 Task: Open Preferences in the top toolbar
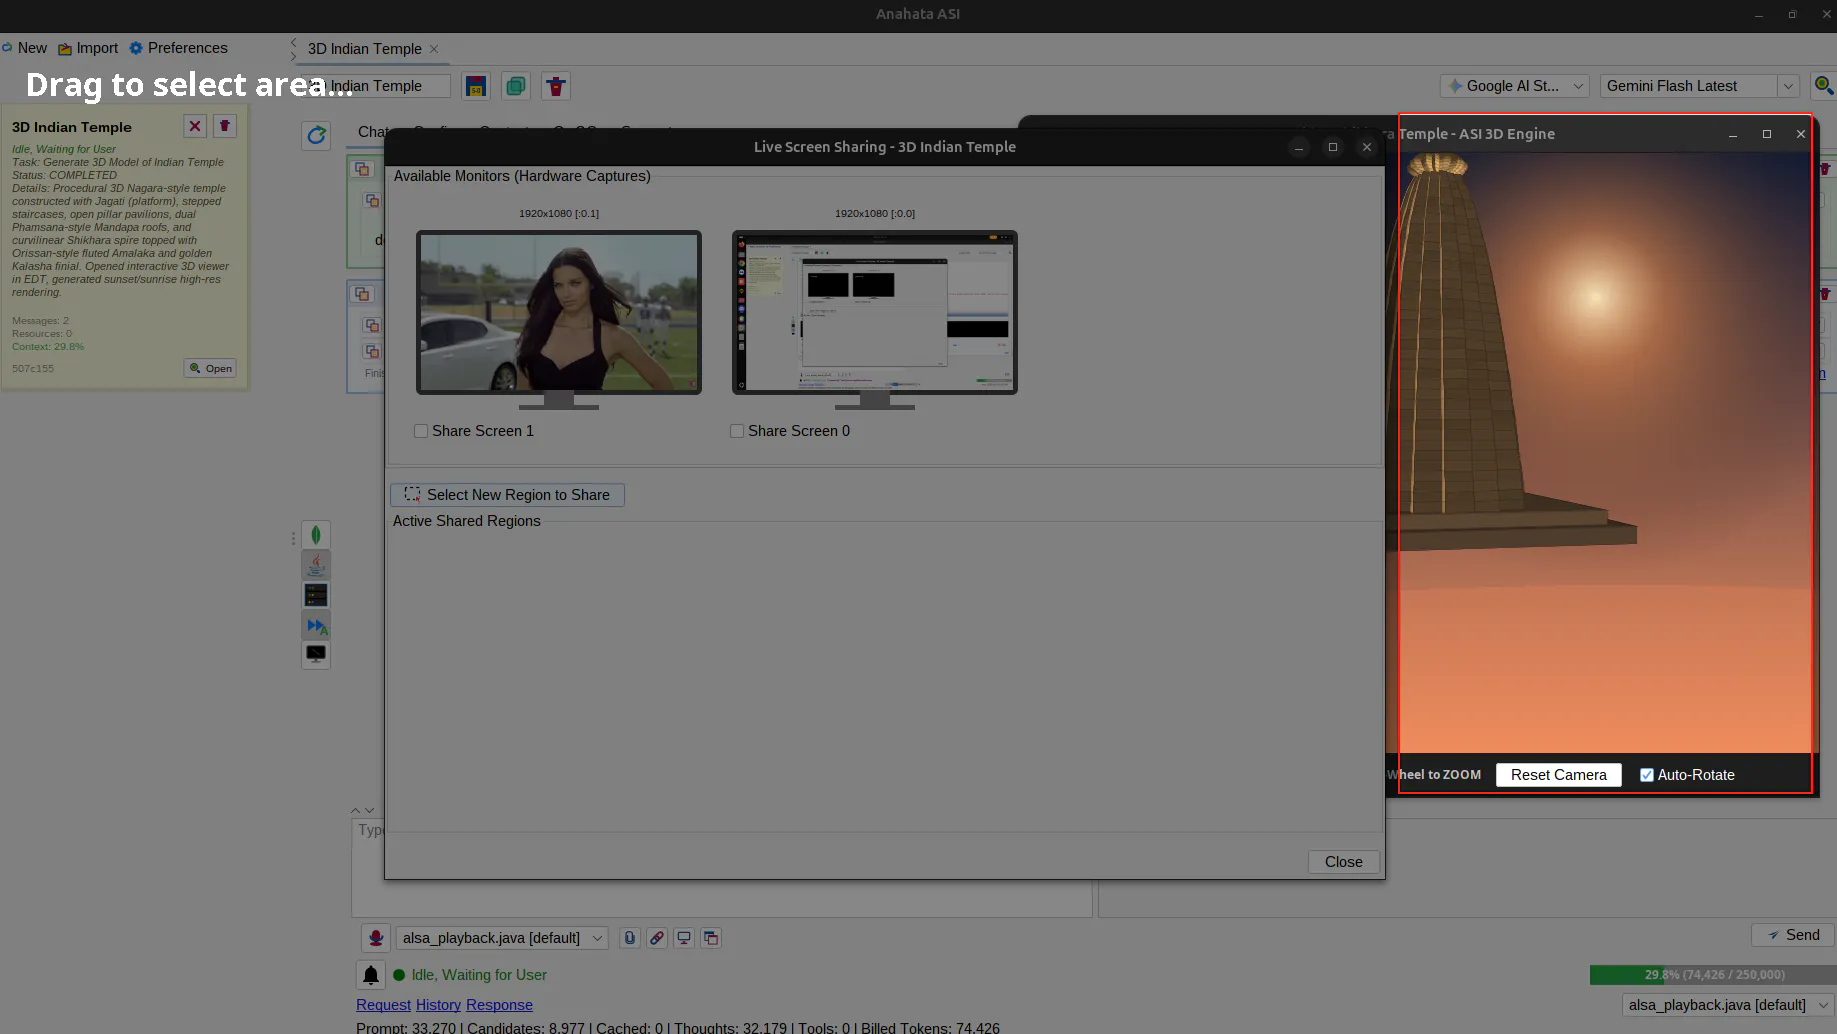point(178,48)
